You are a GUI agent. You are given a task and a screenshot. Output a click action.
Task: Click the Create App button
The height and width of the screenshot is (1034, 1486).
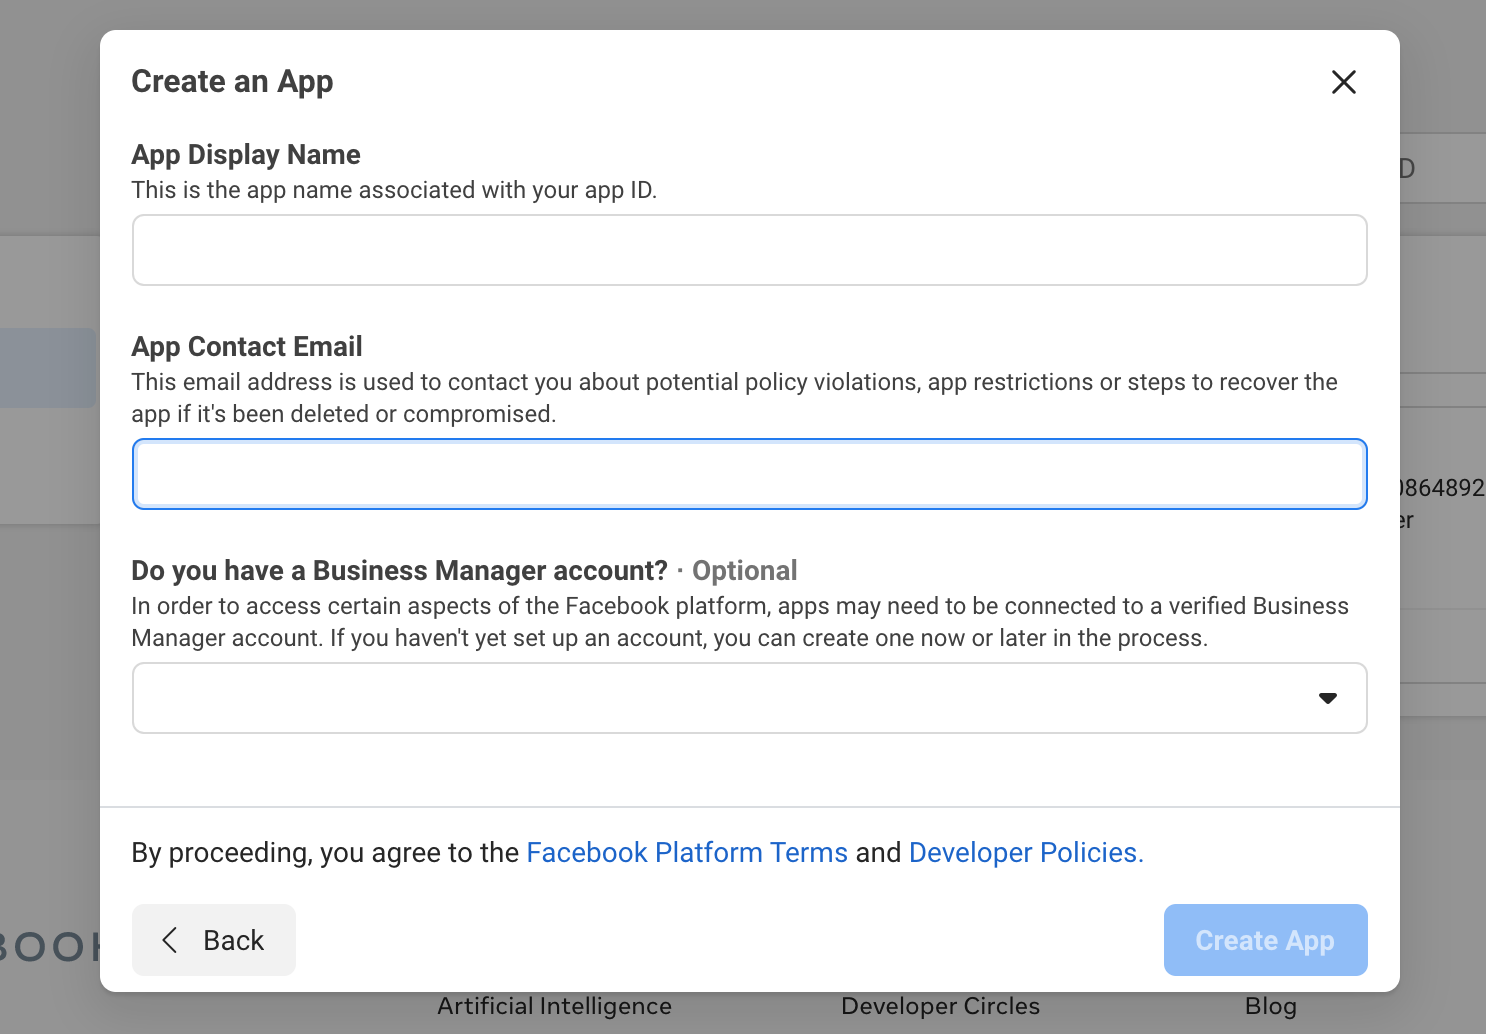pyautogui.click(x=1266, y=940)
